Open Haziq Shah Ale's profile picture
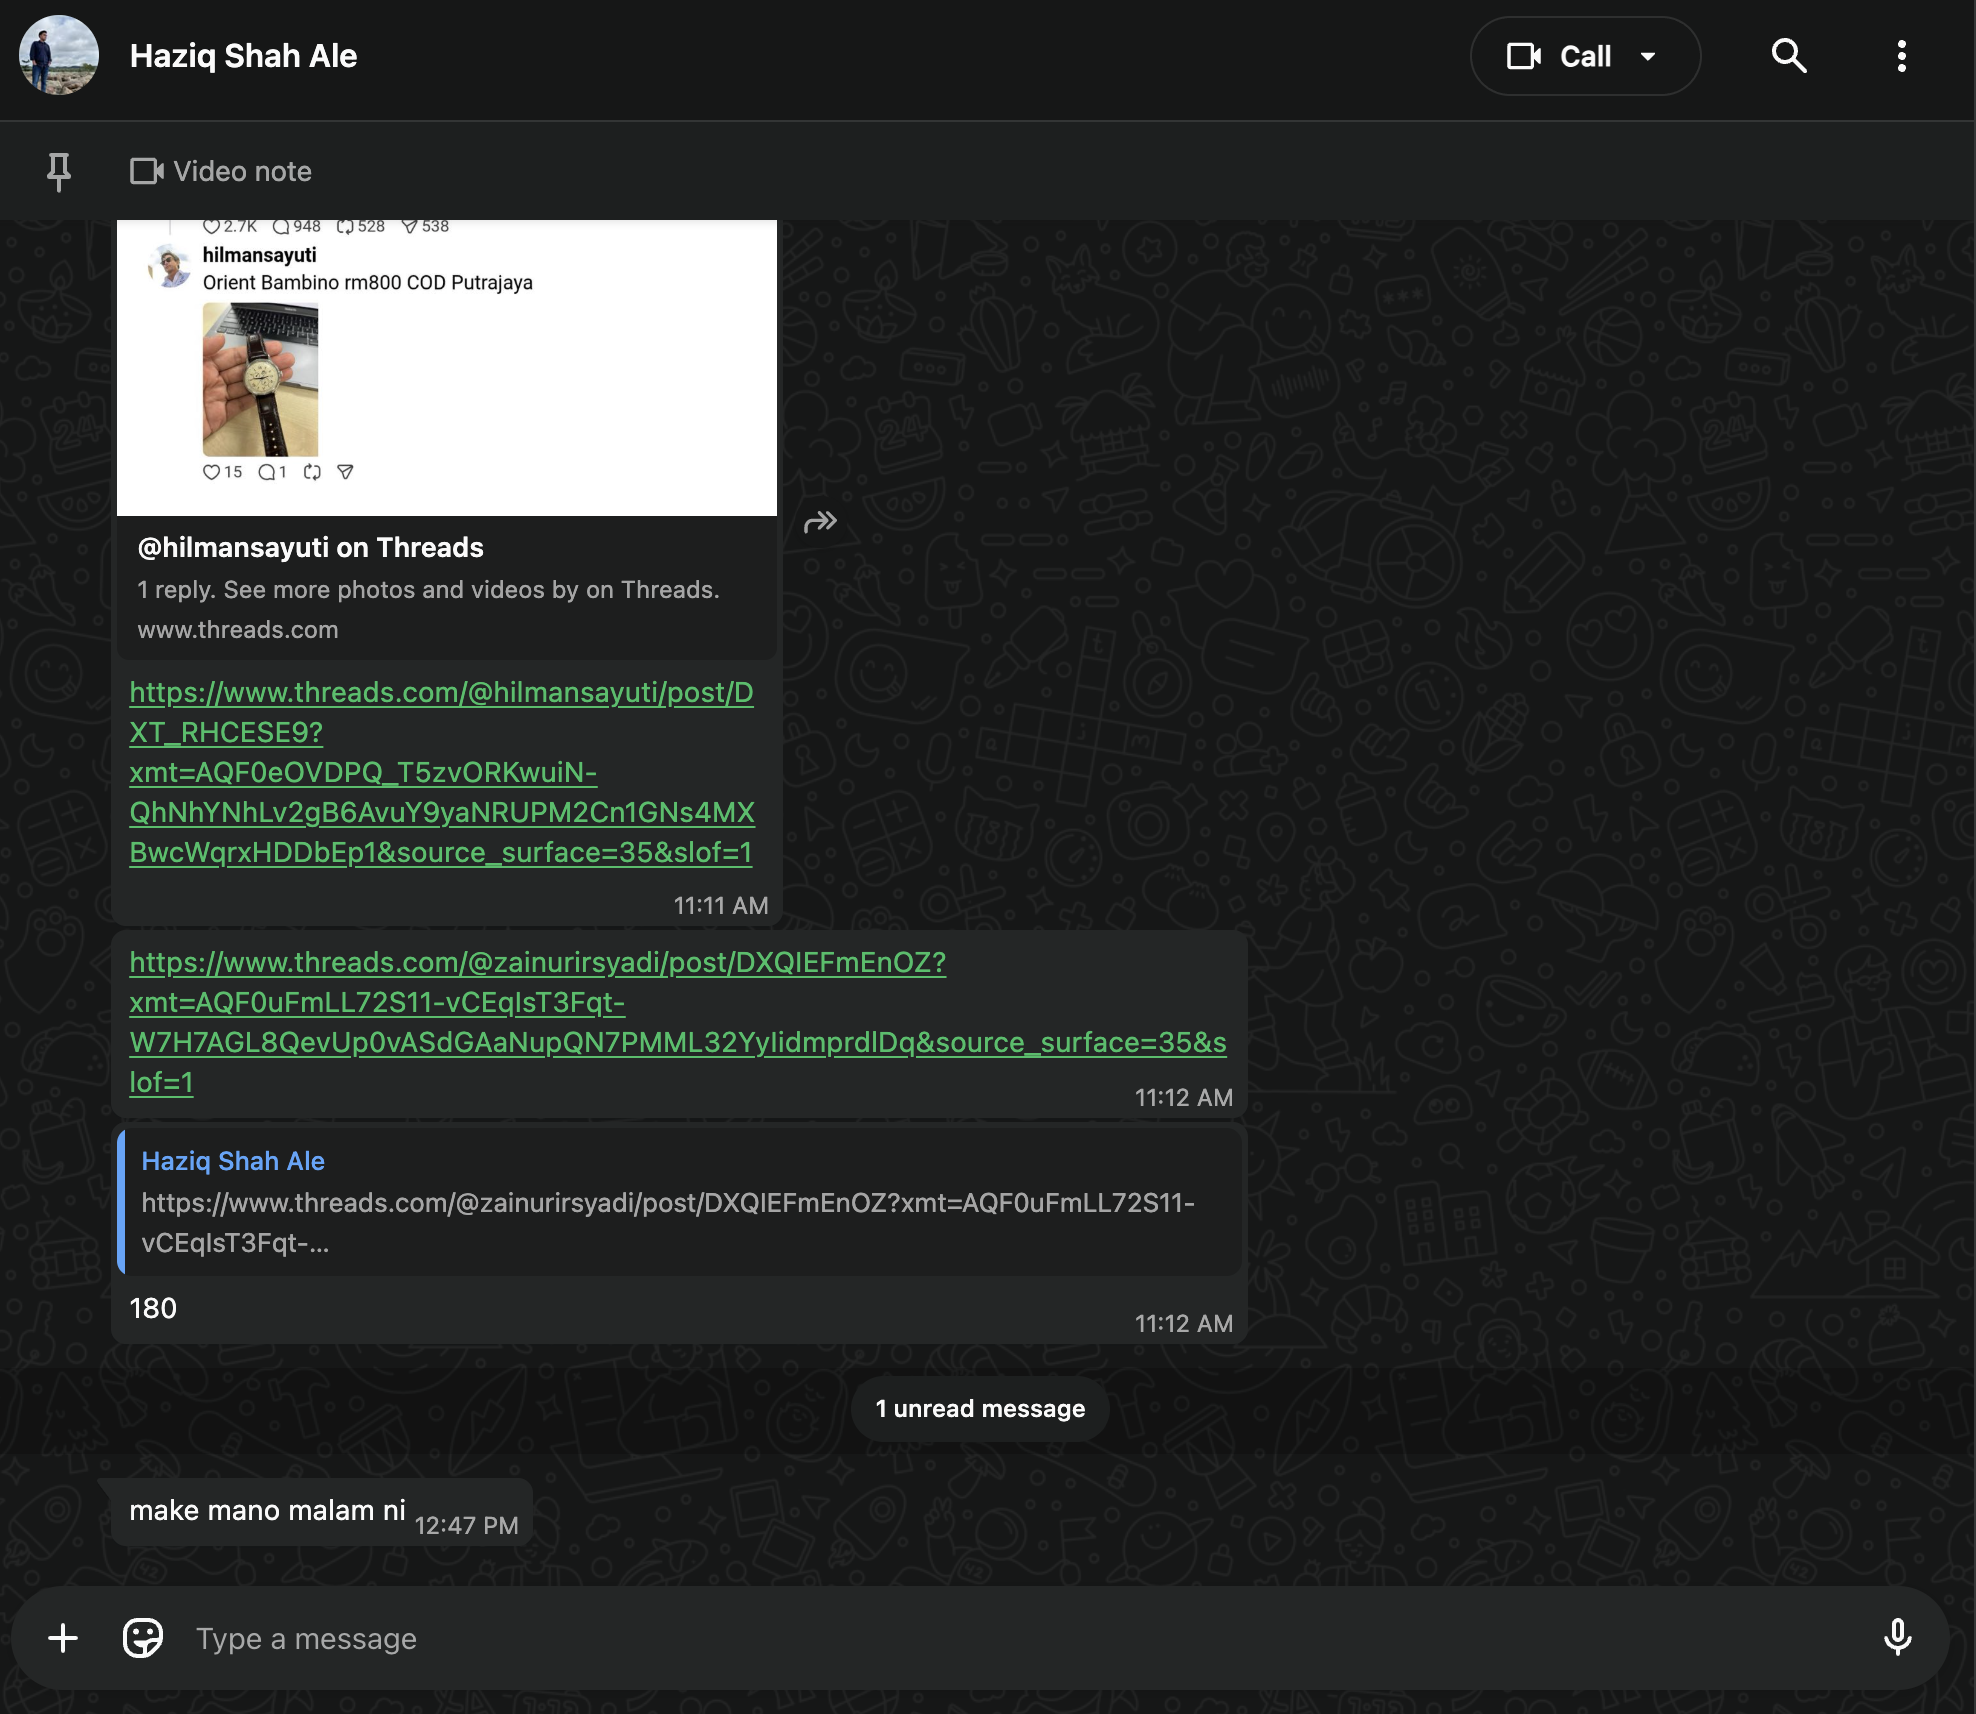The width and height of the screenshot is (1976, 1714). (x=59, y=55)
